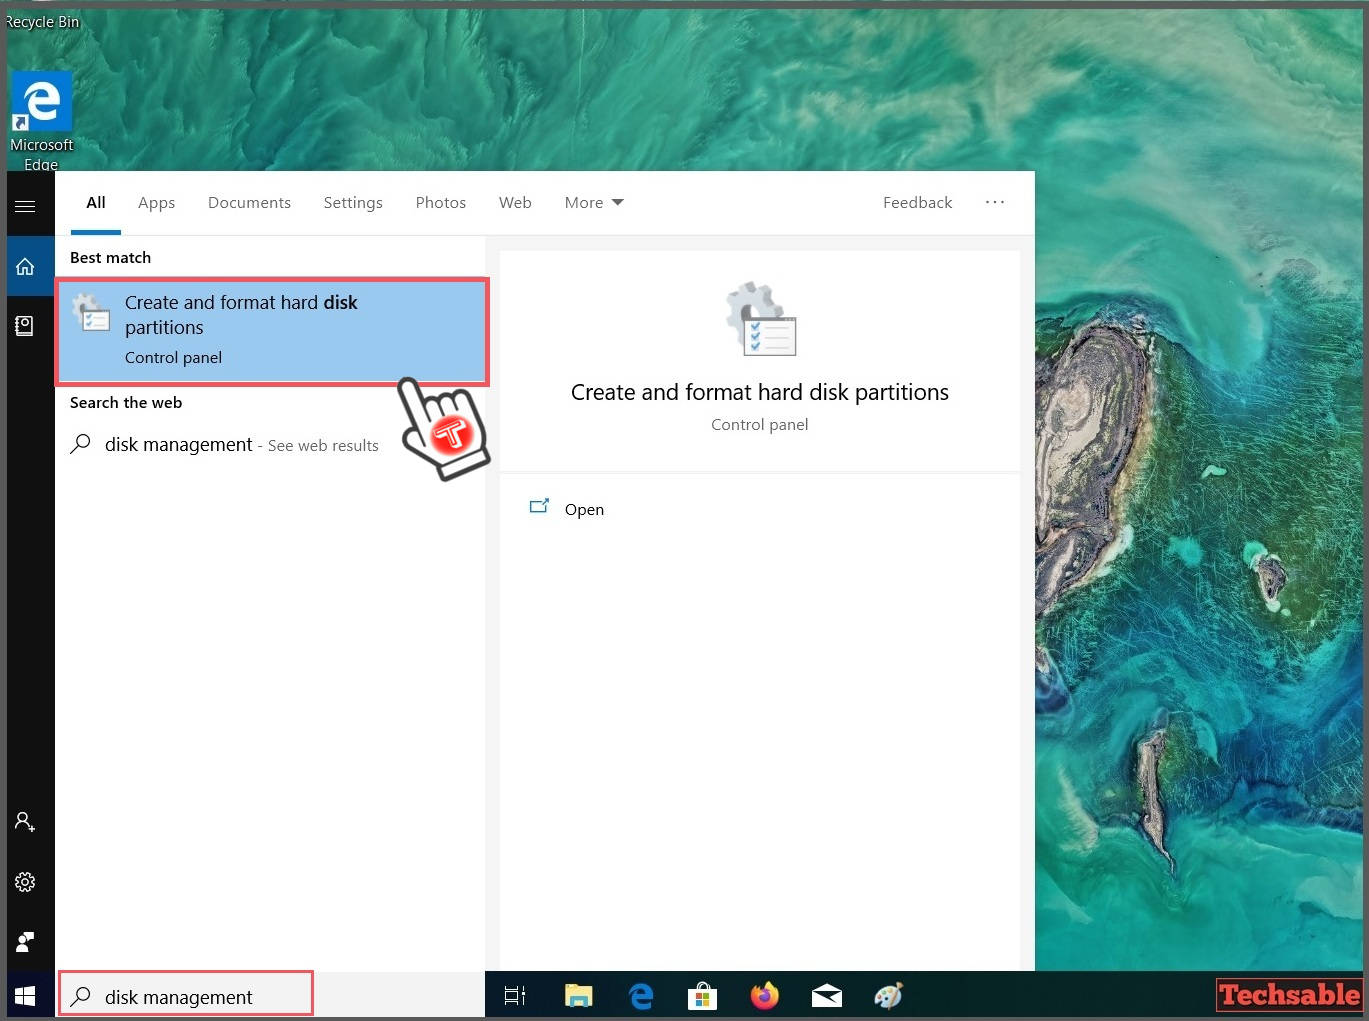Open the ellipsis options menu near Feedback
Screen dimensions: 1369x1021
click(995, 202)
